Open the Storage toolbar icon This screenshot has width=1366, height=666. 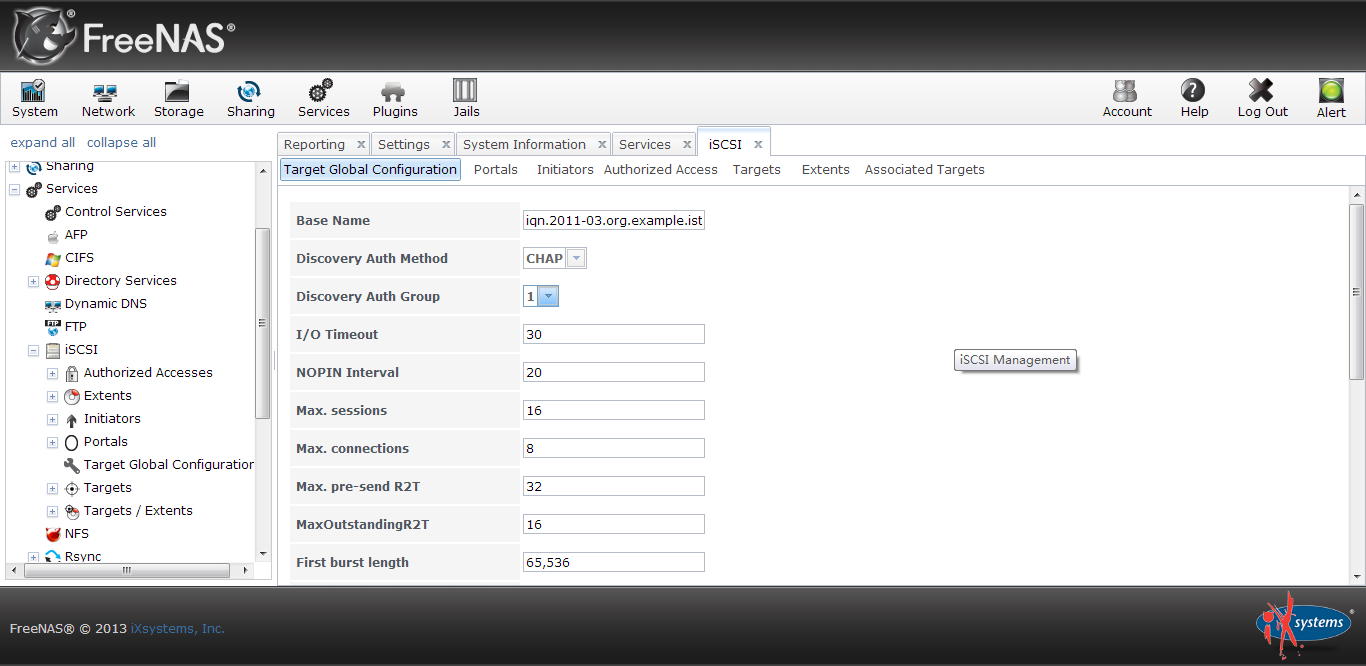(x=178, y=99)
